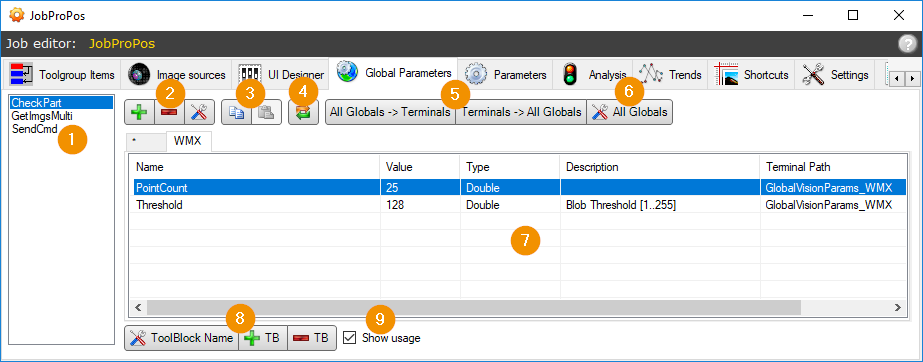
Task: Click the ToolBlock Name button
Action: click(x=181, y=338)
